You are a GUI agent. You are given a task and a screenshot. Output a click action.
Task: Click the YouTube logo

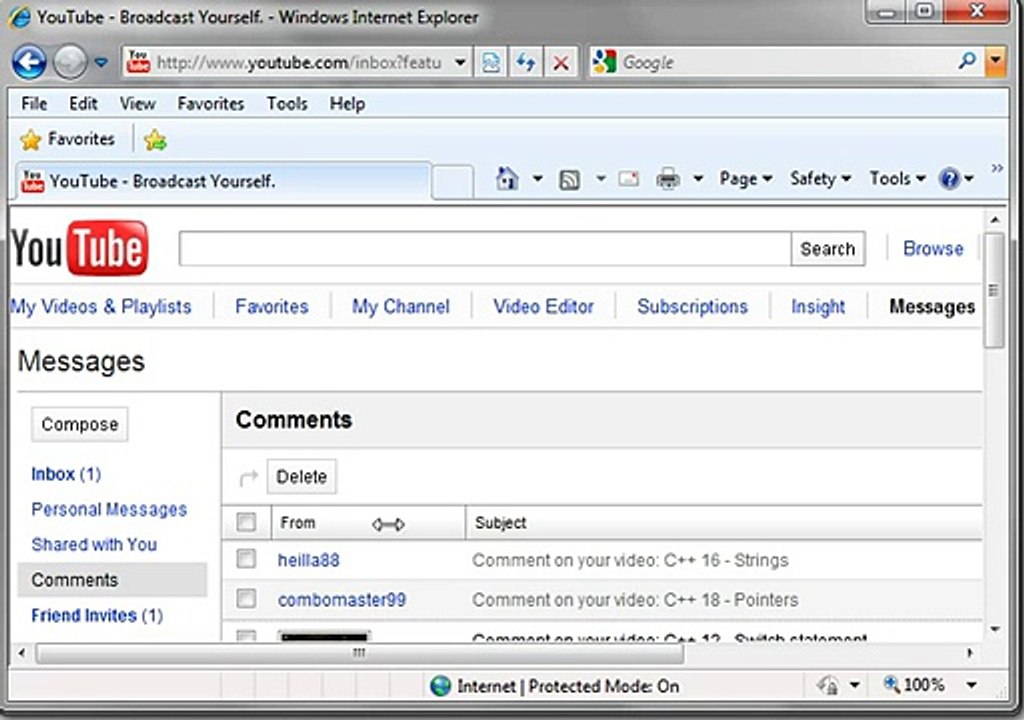pos(80,248)
